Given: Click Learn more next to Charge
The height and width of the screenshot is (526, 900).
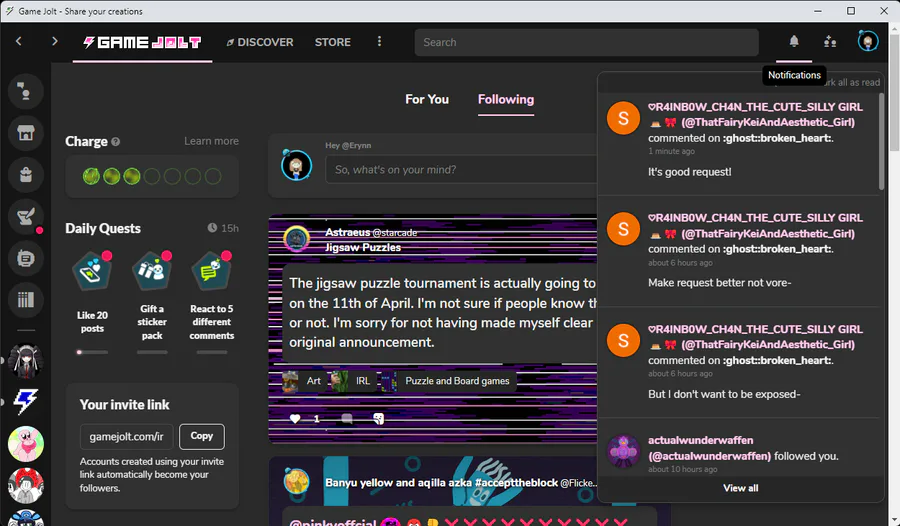Looking at the screenshot, I should (211, 141).
